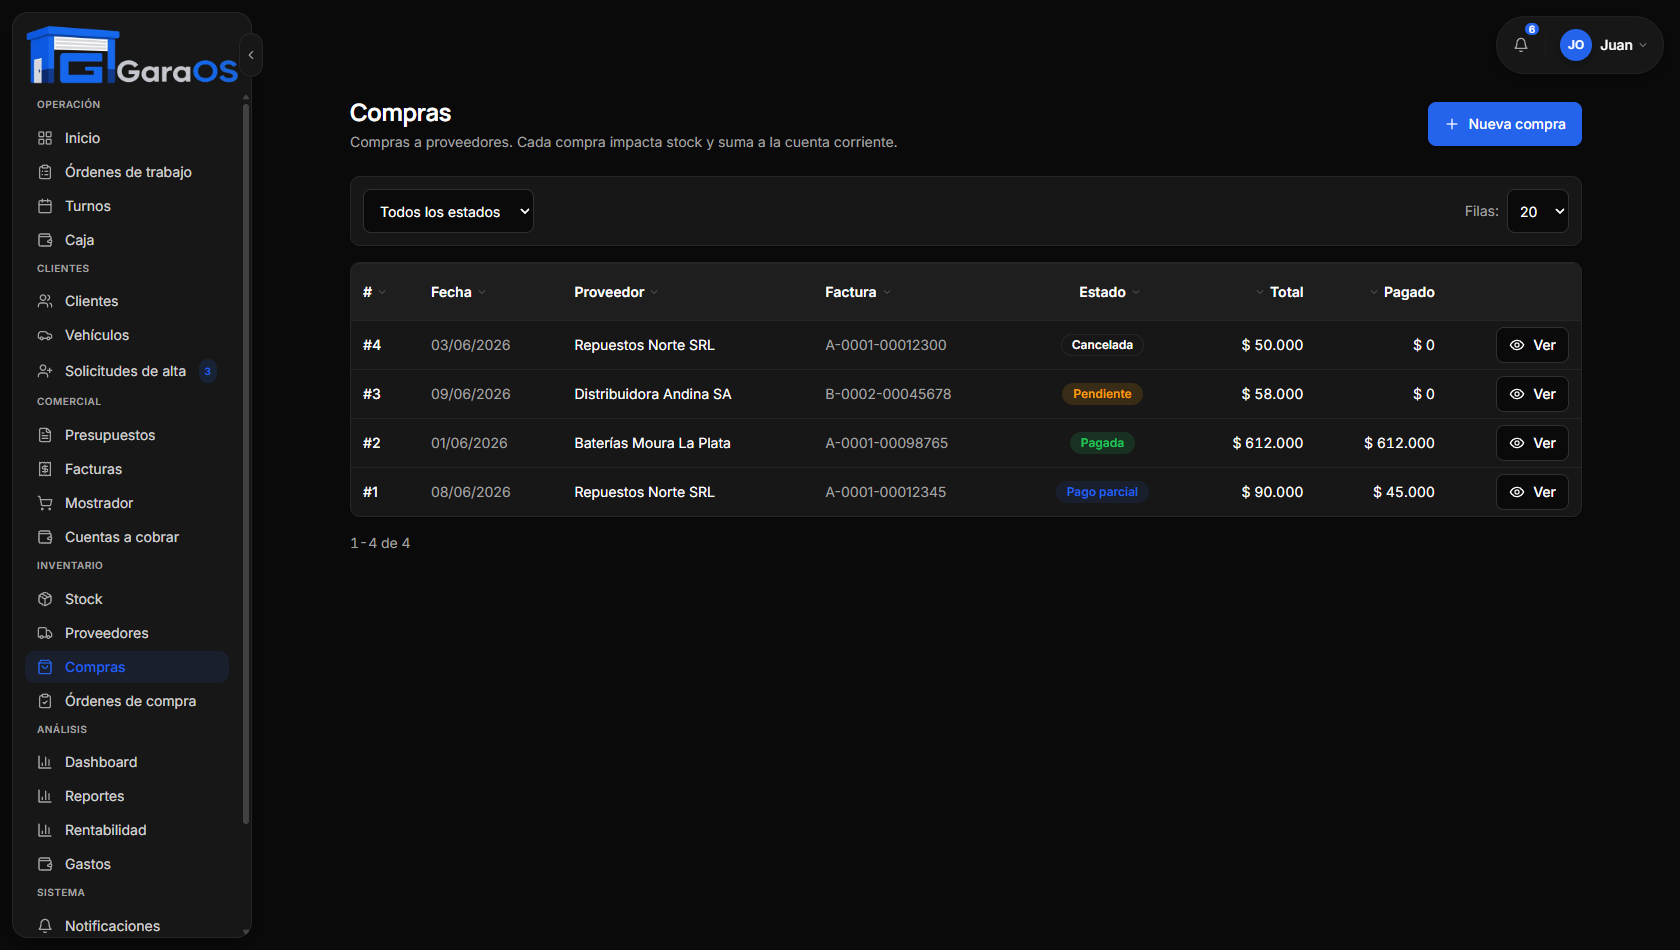Sort table by Estado column
The height and width of the screenshot is (950, 1680).
point(1109,292)
